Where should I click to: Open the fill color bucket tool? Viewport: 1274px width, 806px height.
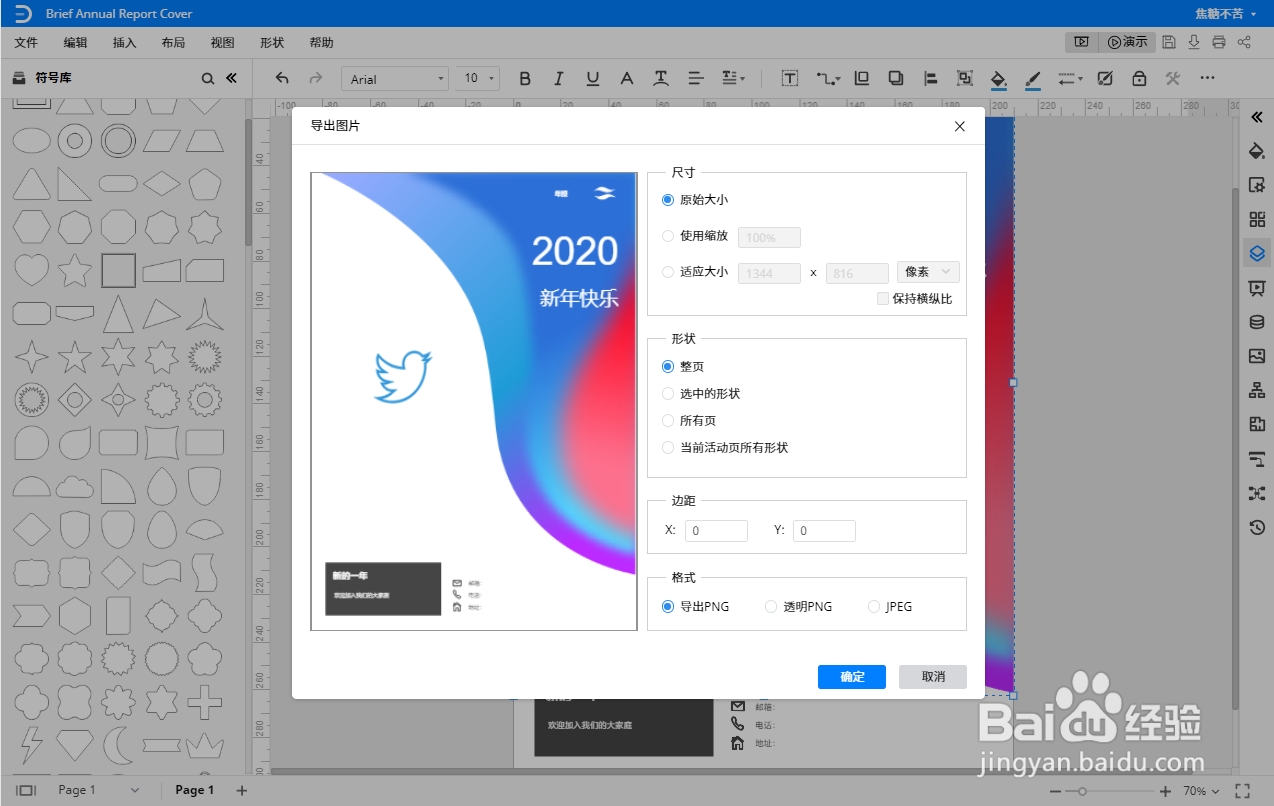coord(998,79)
